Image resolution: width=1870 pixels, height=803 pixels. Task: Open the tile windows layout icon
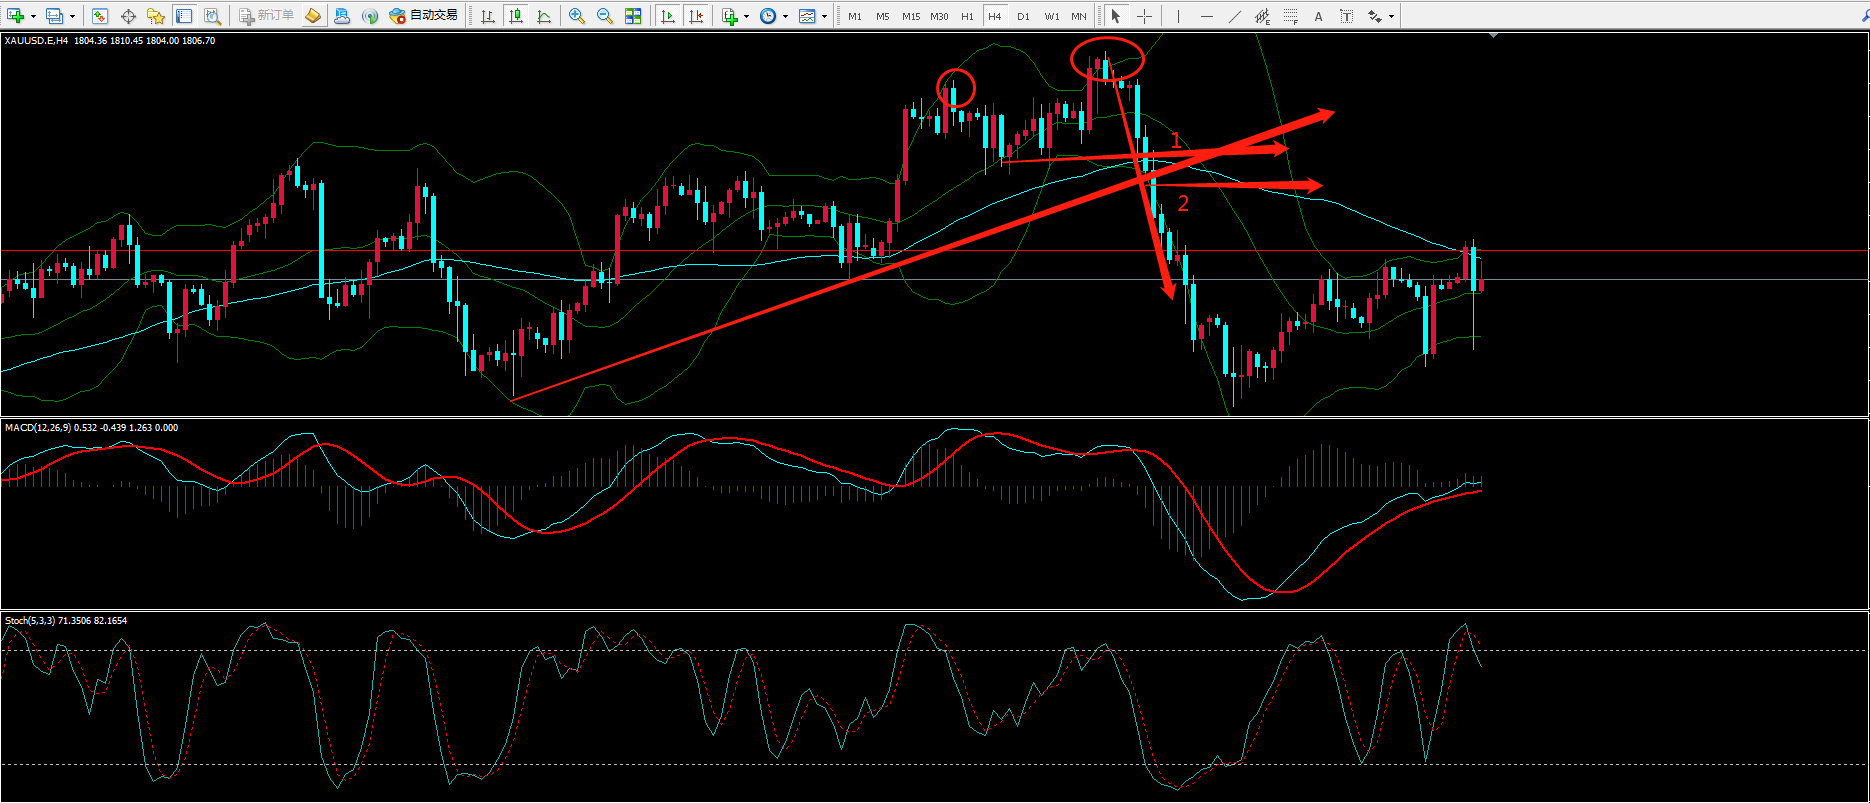[x=633, y=16]
